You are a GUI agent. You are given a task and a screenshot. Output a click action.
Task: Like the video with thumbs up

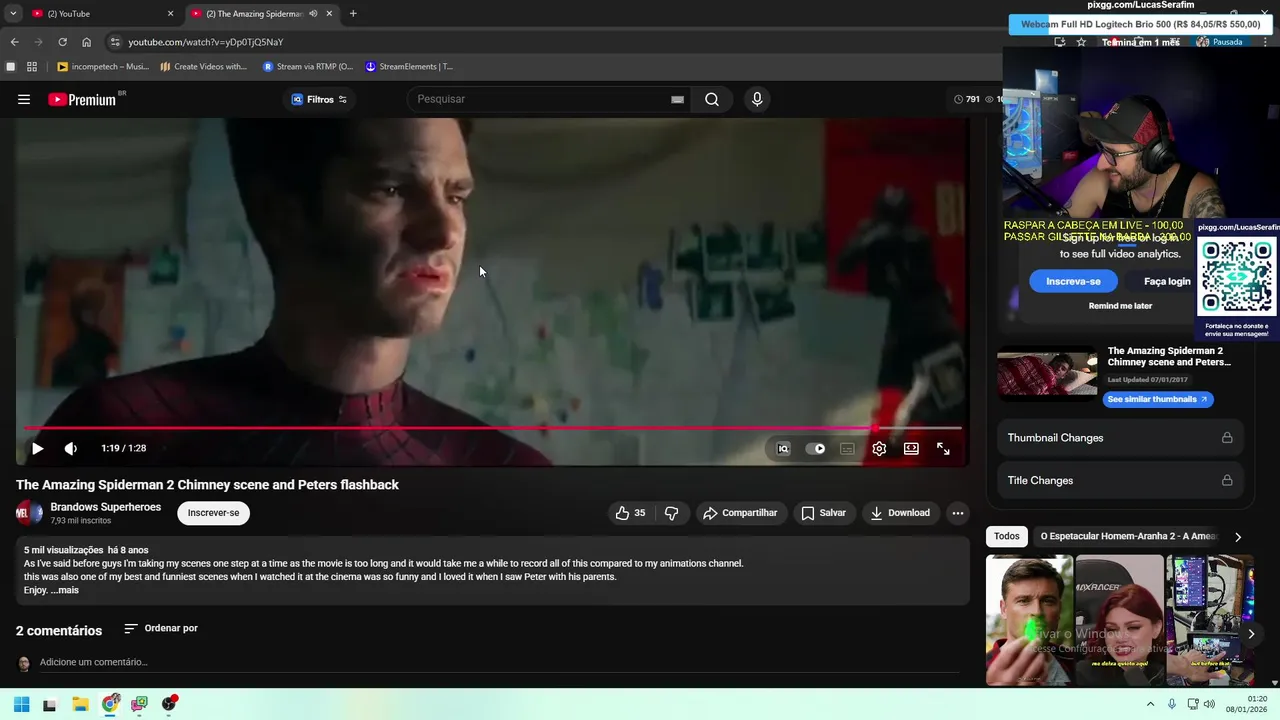click(x=630, y=513)
